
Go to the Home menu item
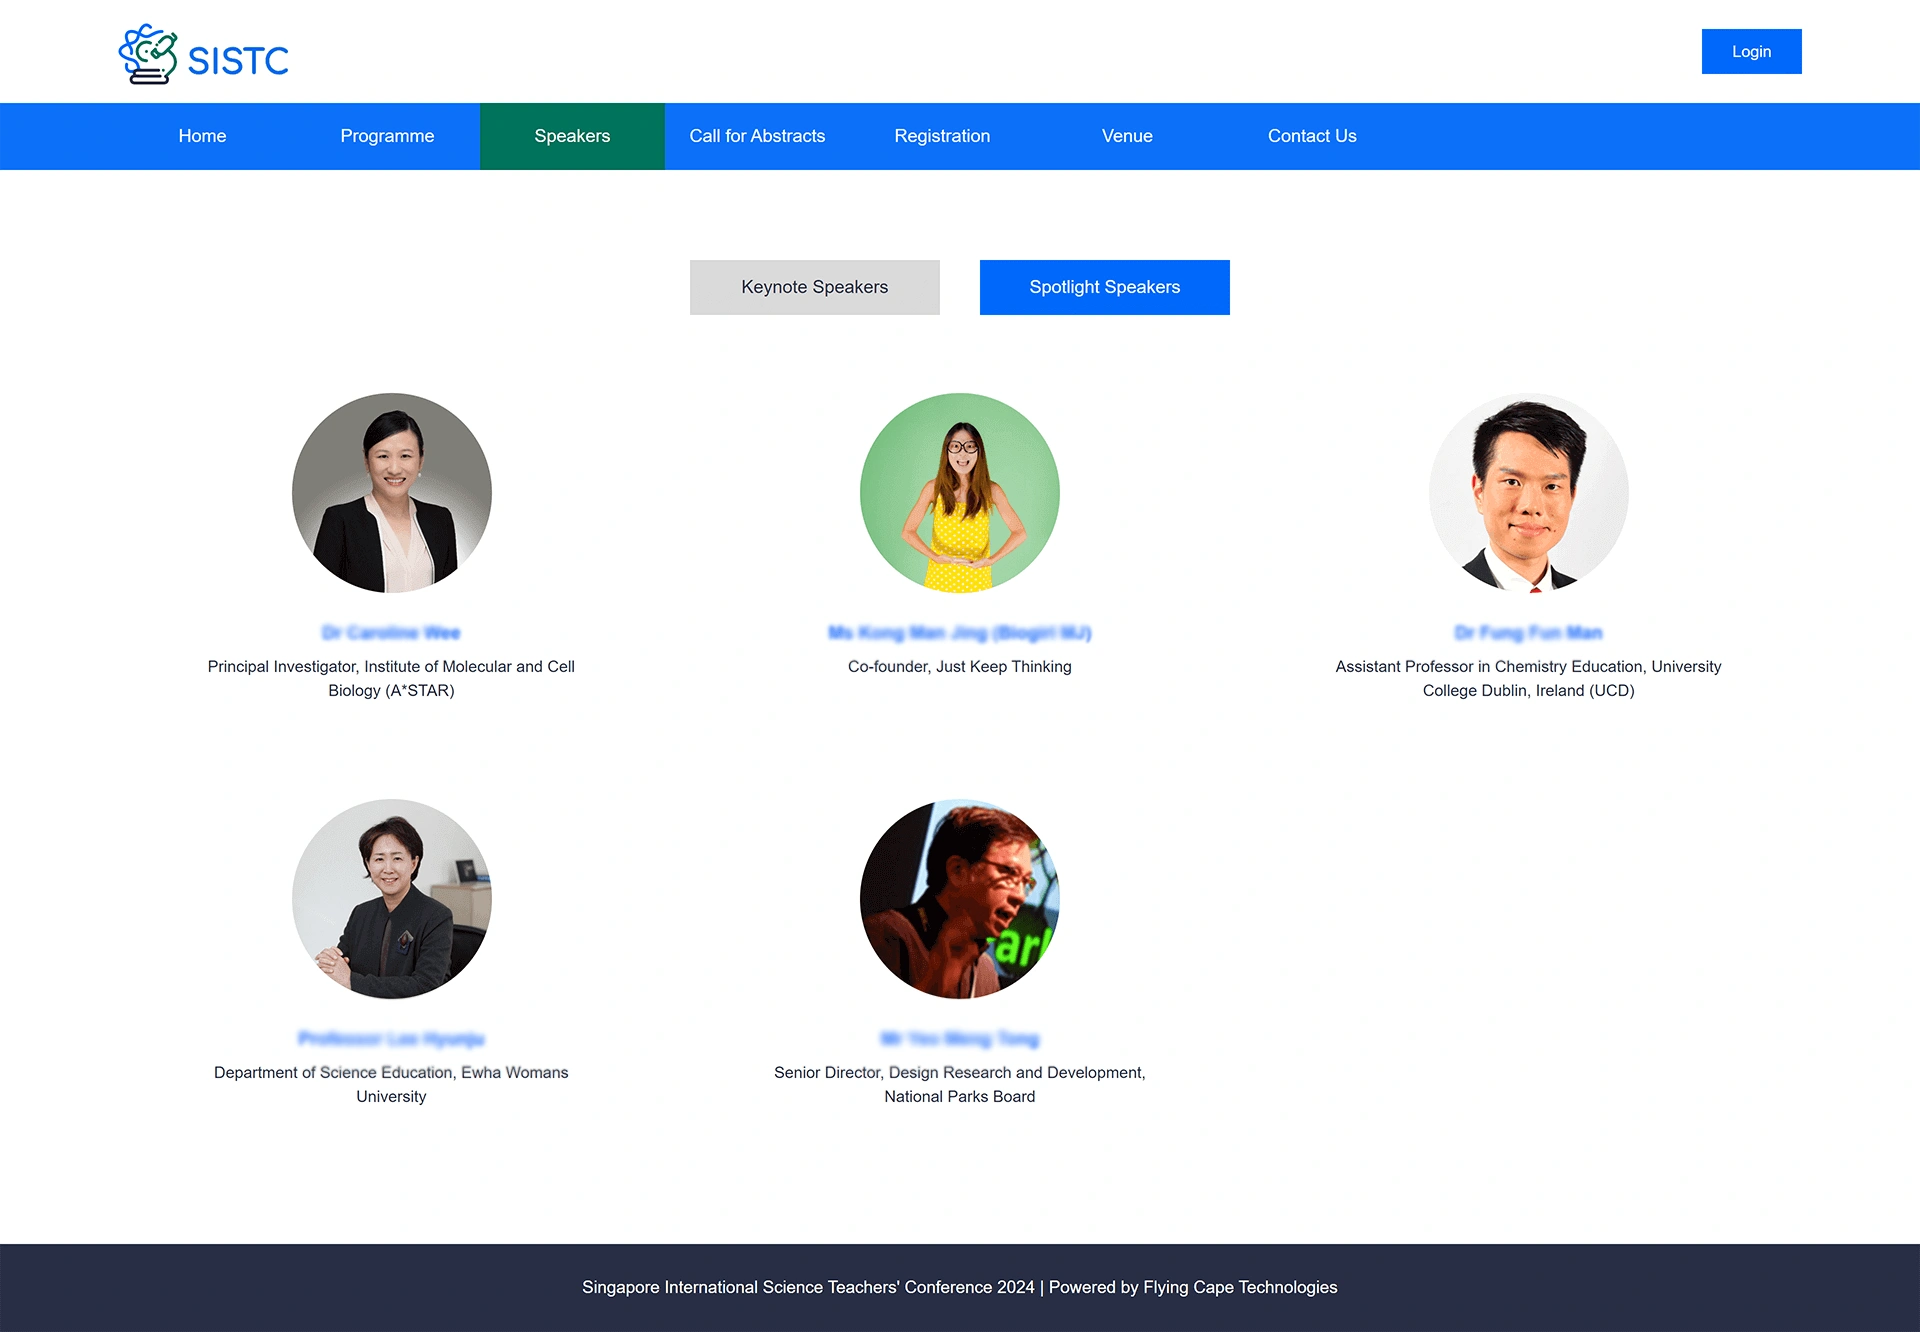(x=202, y=136)
